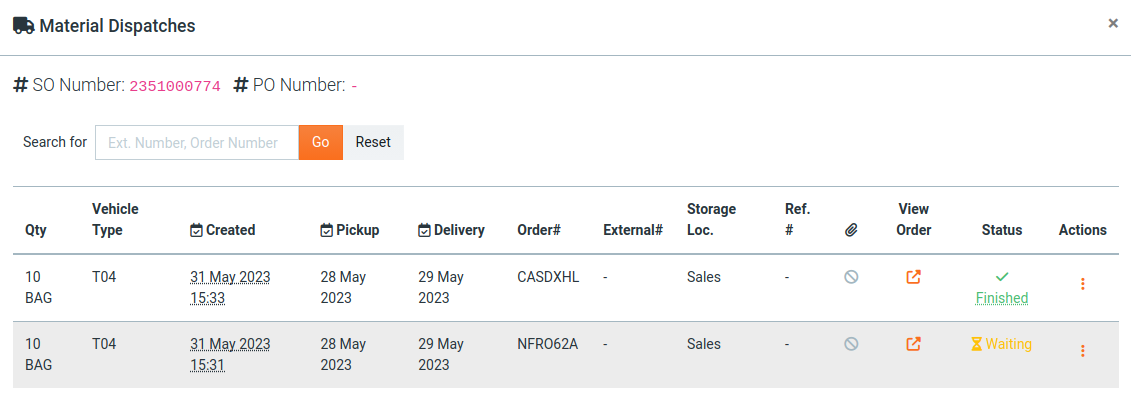Focus the Ext. Number, Order Number field

[197, 142]
